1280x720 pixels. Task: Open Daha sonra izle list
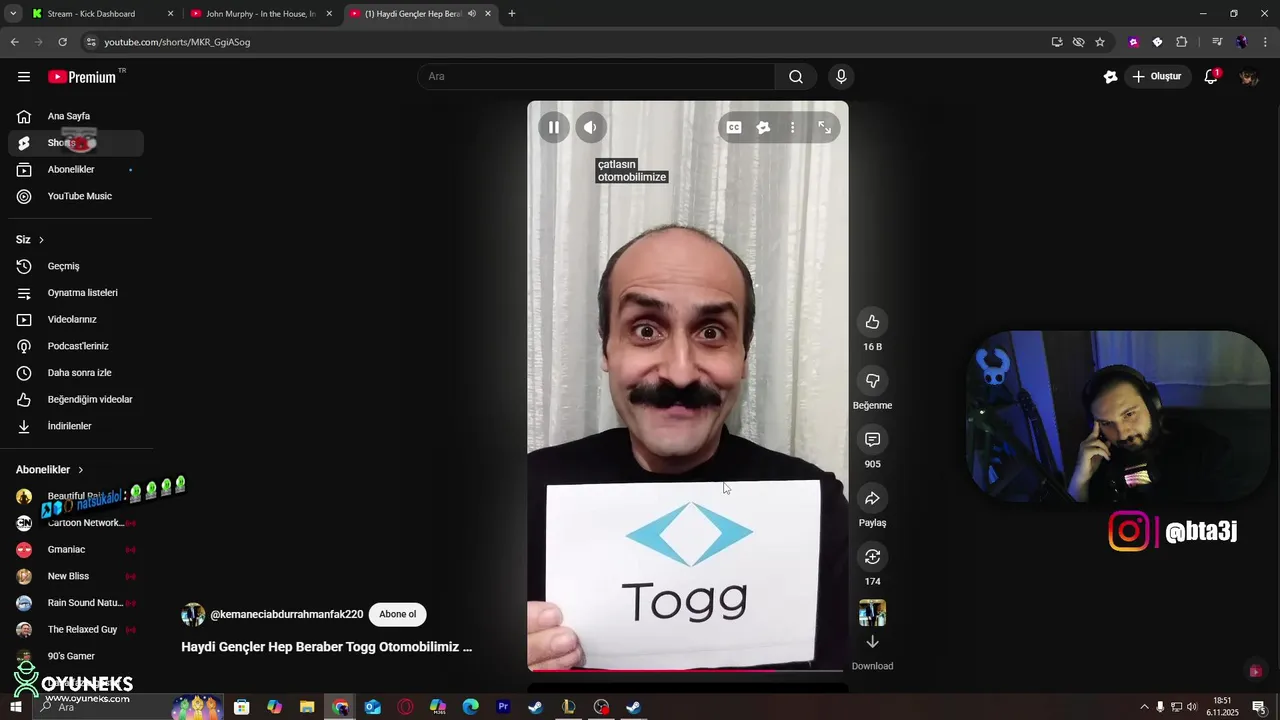coord(76,373)
